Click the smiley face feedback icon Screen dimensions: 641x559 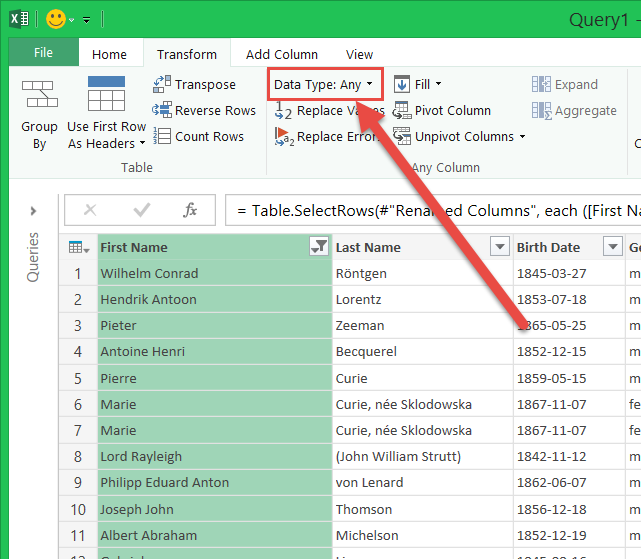tap(56, 19)
